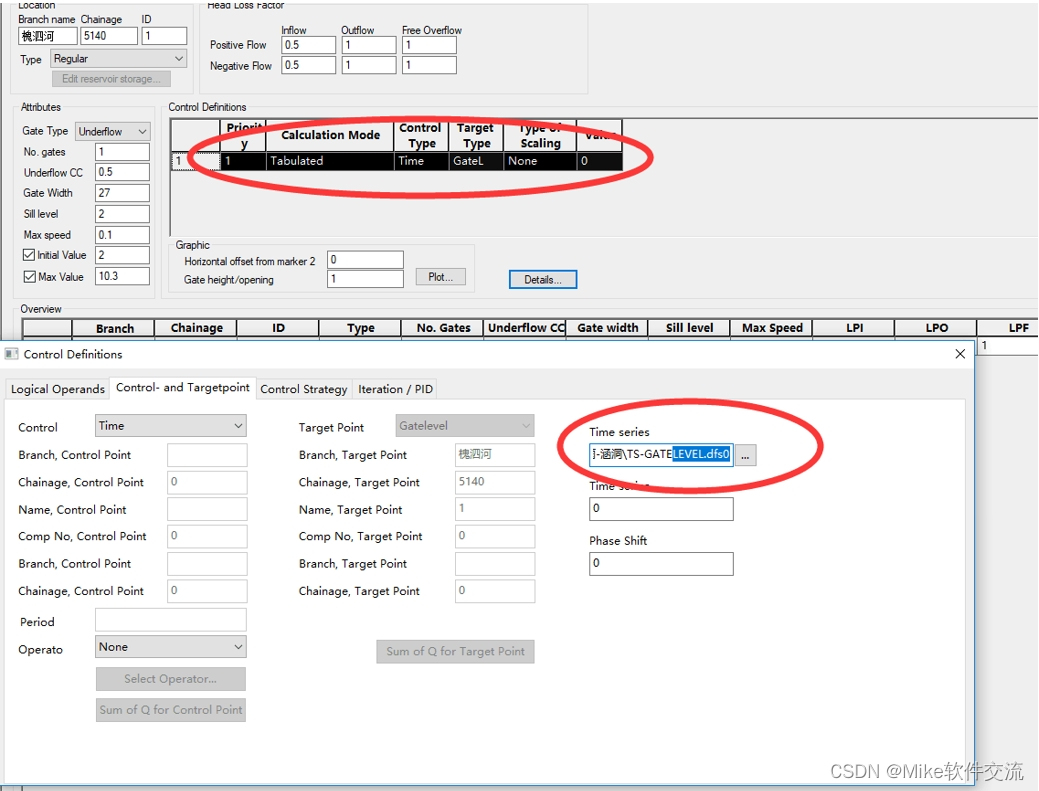Click Sum of Q for Target Point button
This screenshot has height=791, width=1039.
(455, 652)
